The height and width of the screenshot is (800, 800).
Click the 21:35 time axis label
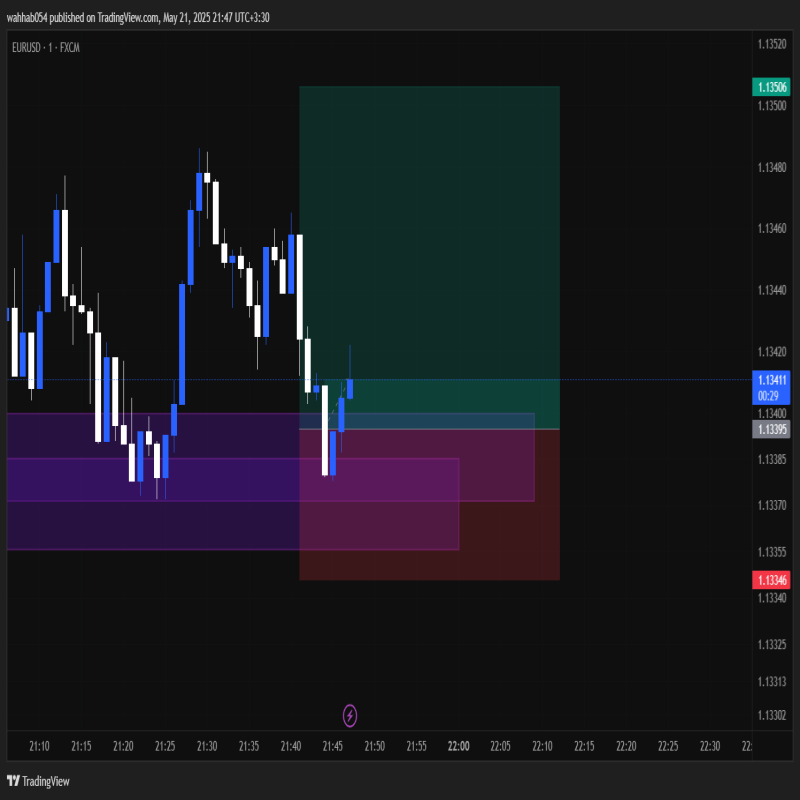(249, 746)
